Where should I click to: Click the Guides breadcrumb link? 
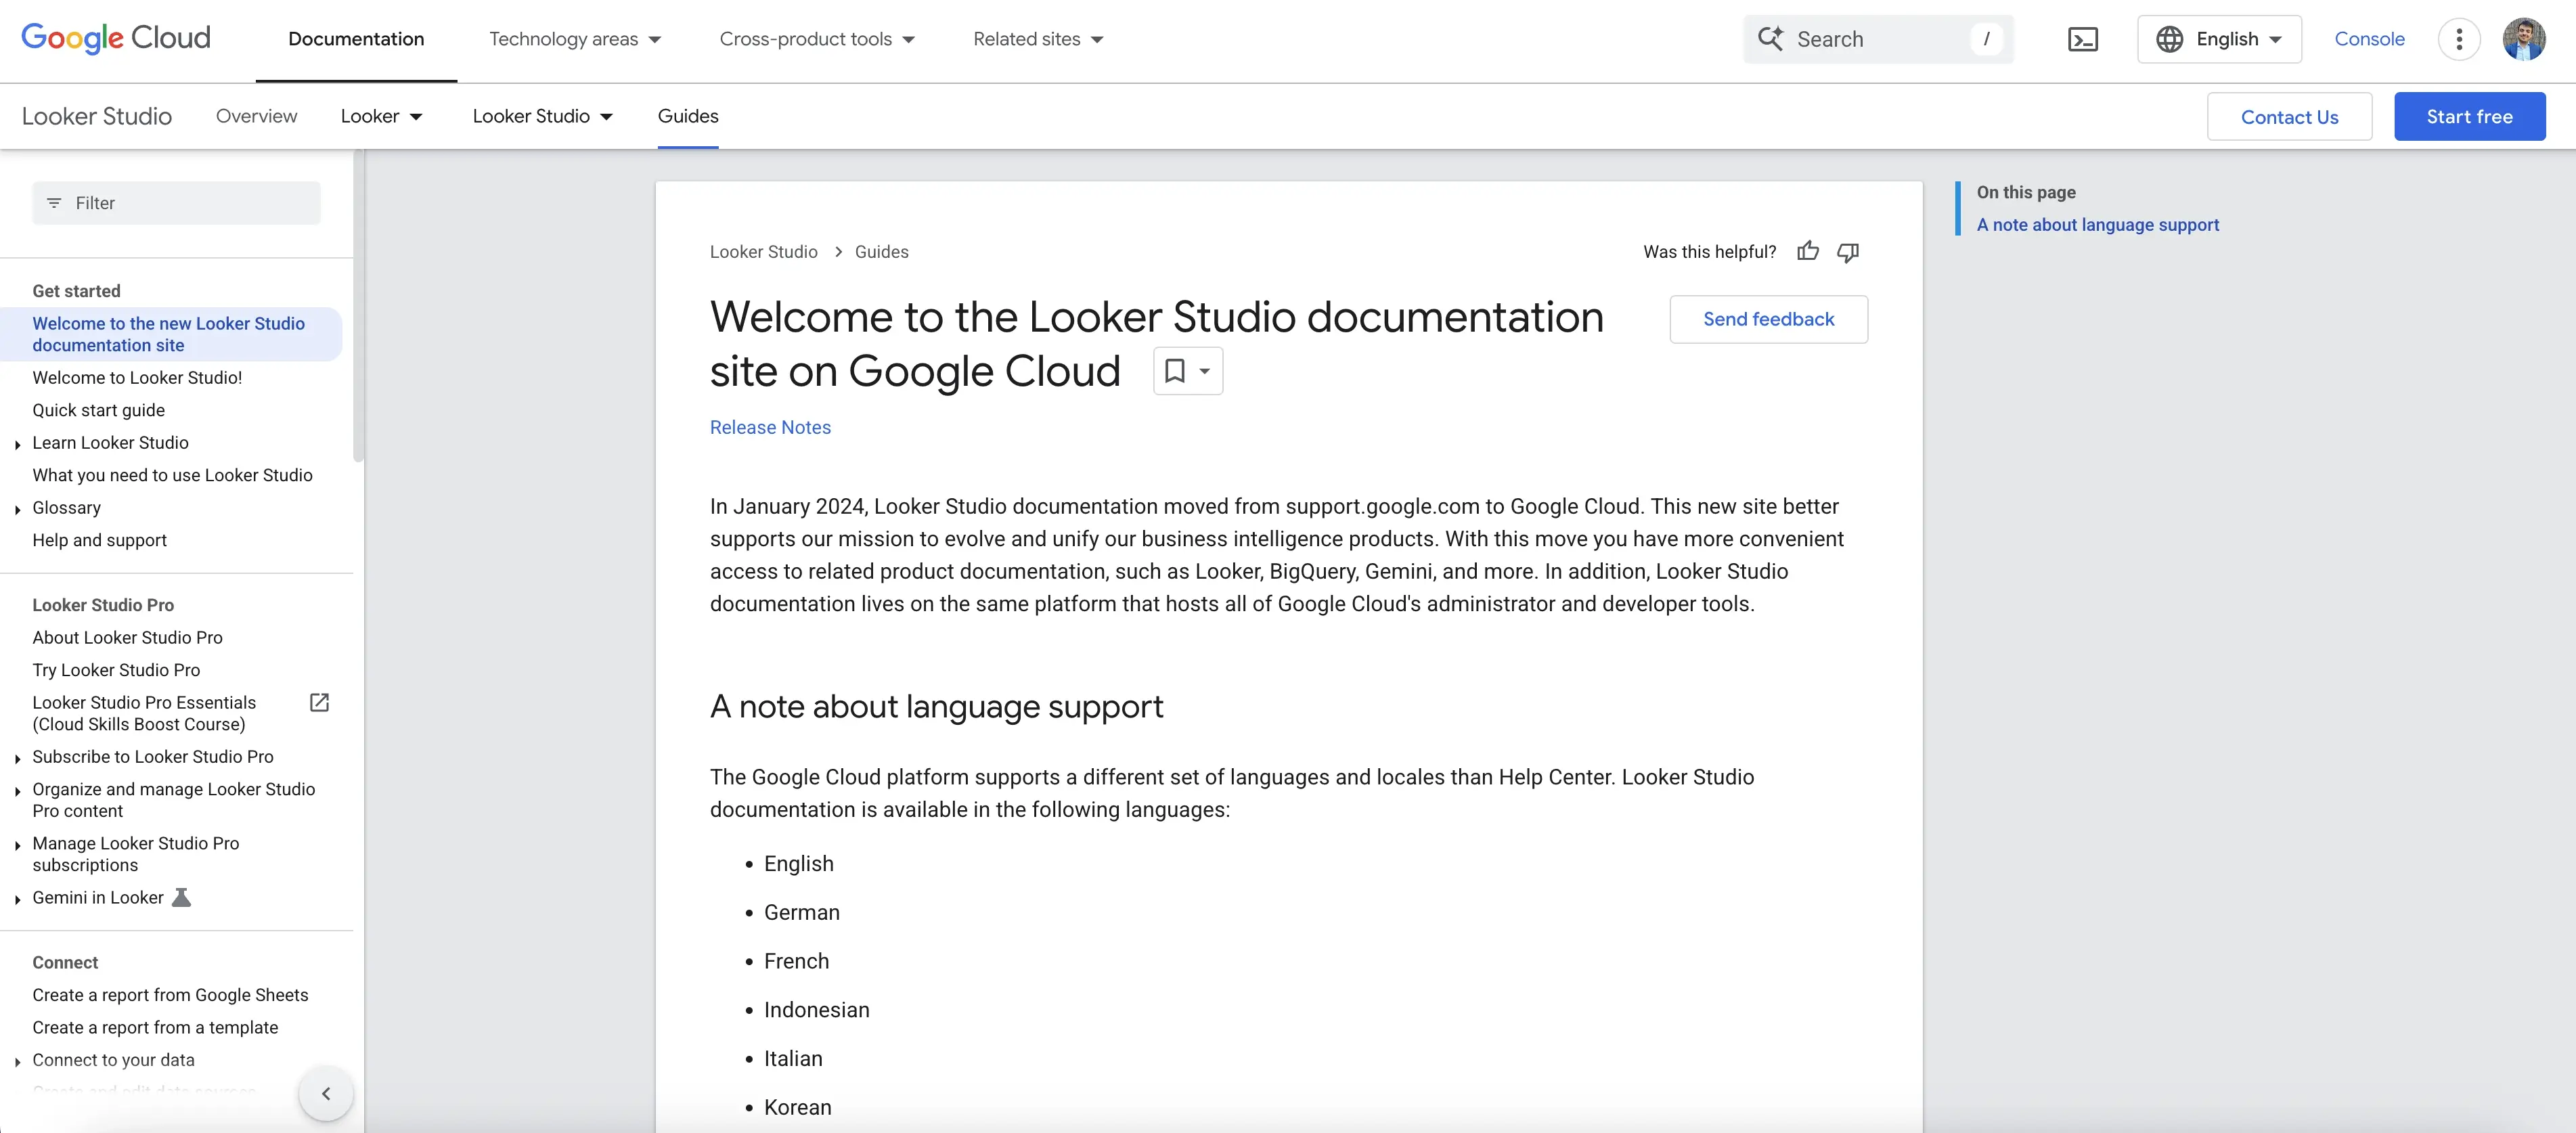point(881,251)
